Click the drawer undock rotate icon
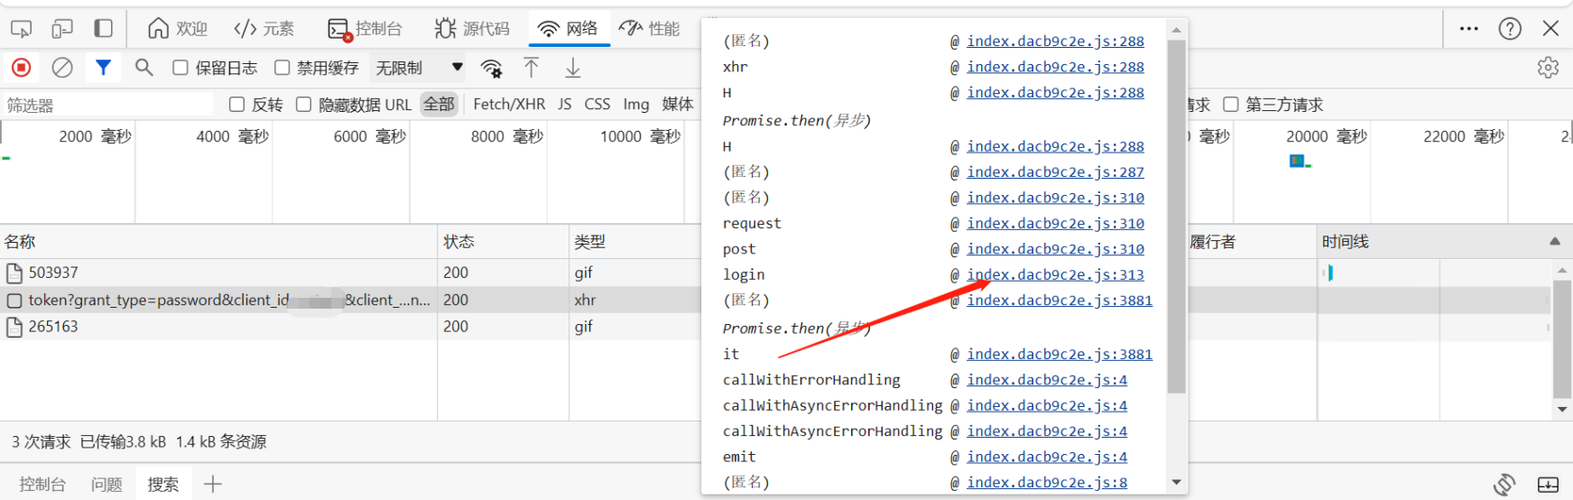 click(1505, 484)
